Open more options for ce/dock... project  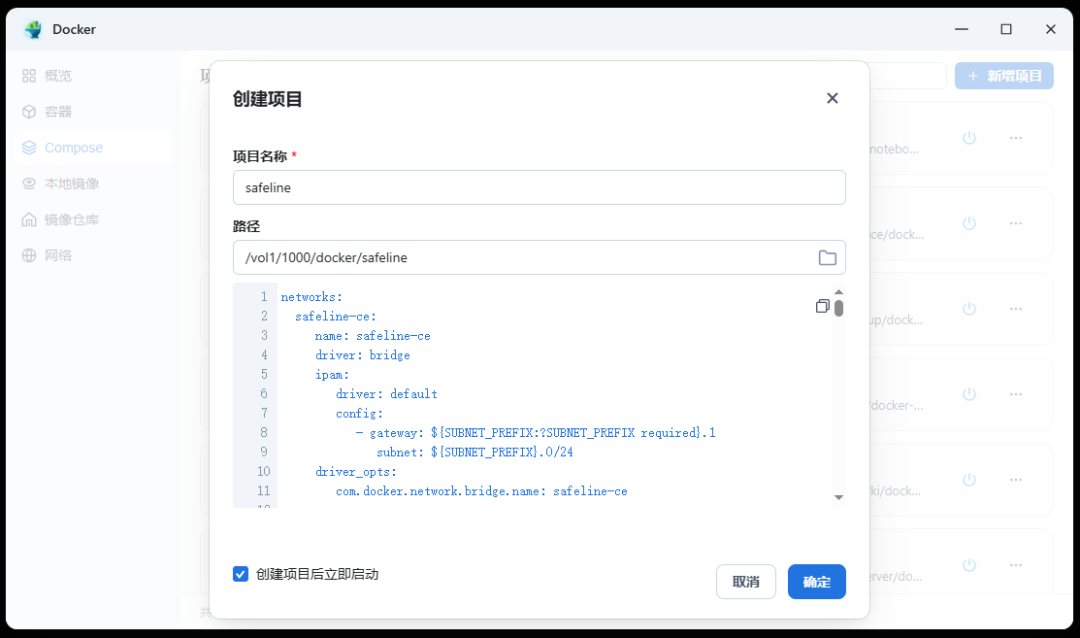pos(1016,223)
